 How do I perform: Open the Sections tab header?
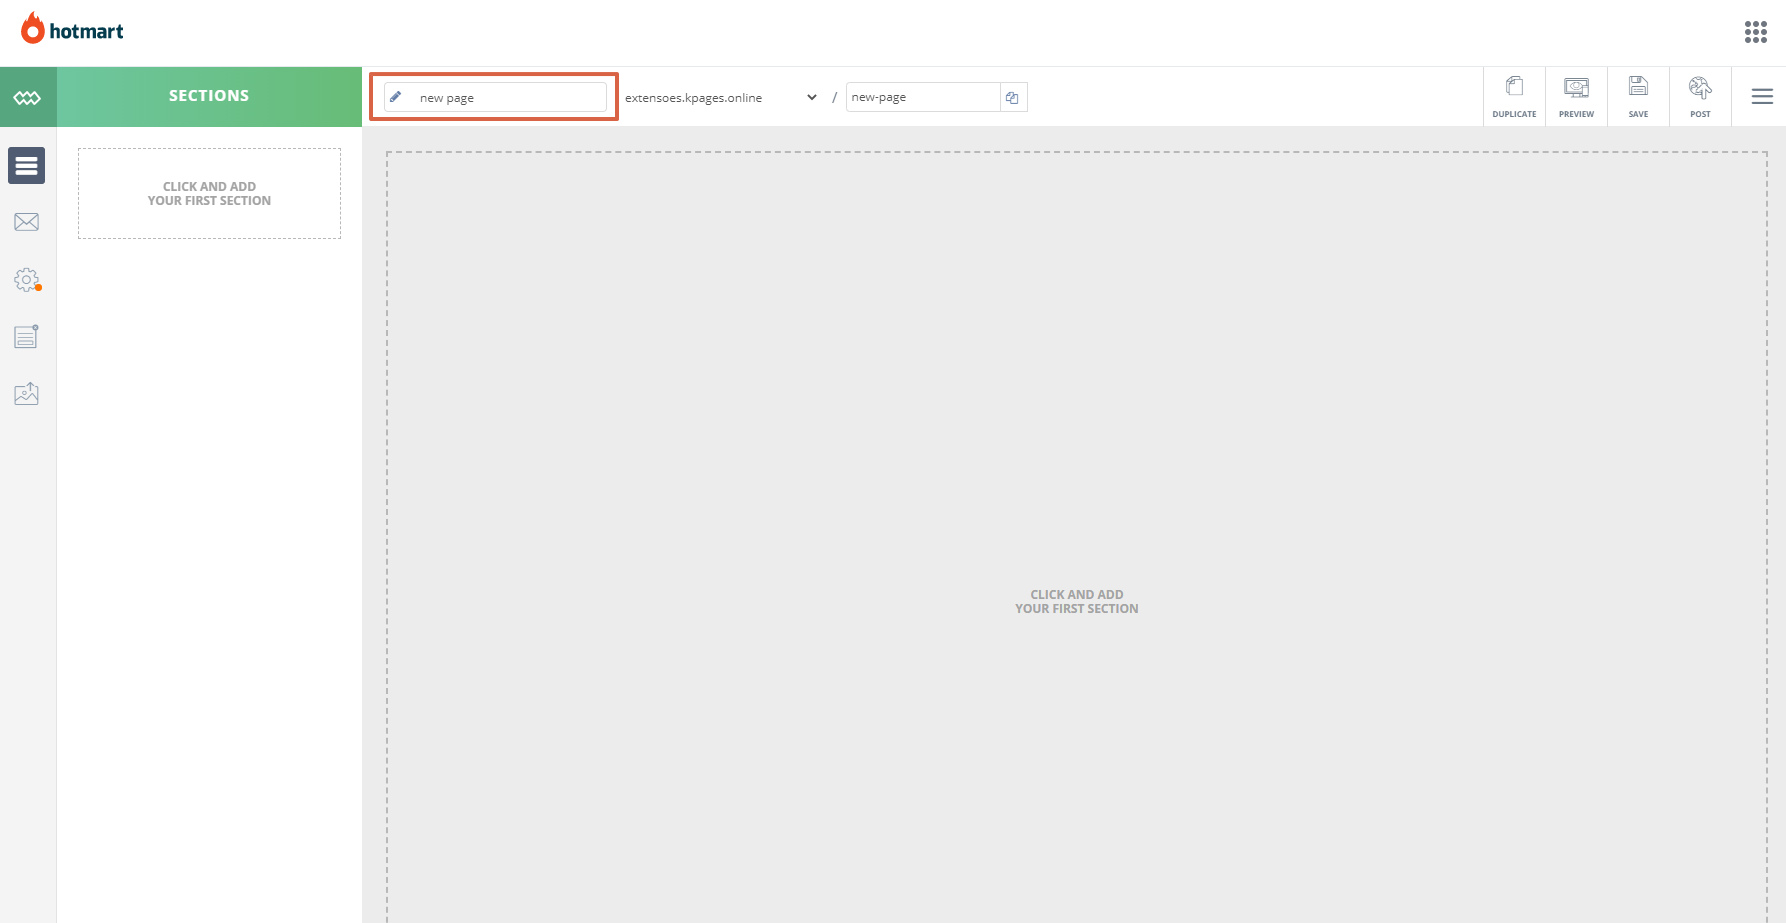tap(209, 96)
